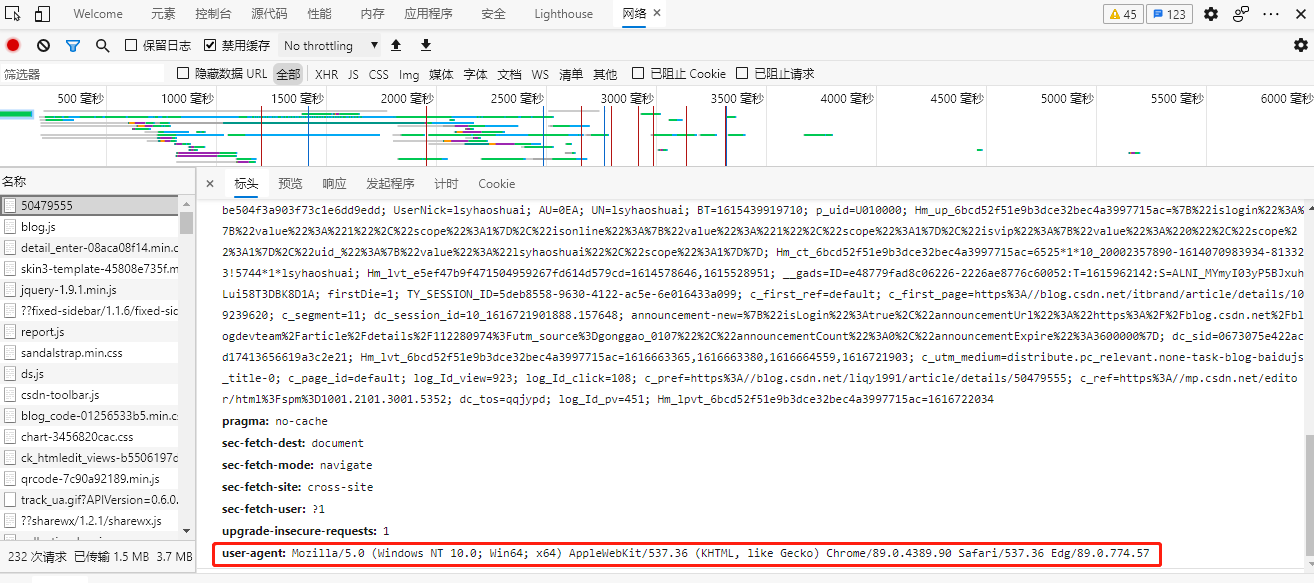Clear all captured network requests

[x=41, y=45]
